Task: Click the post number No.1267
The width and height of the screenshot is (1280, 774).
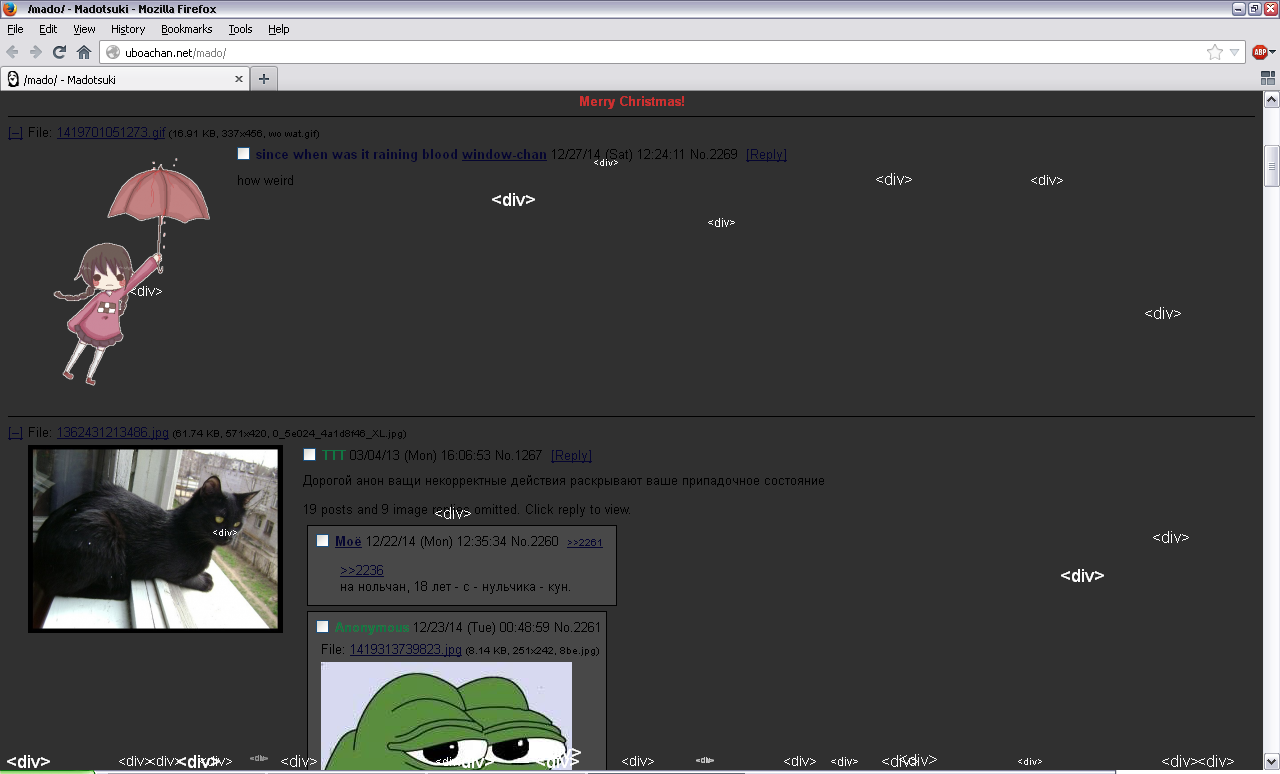Action: [x=518, y=456]
